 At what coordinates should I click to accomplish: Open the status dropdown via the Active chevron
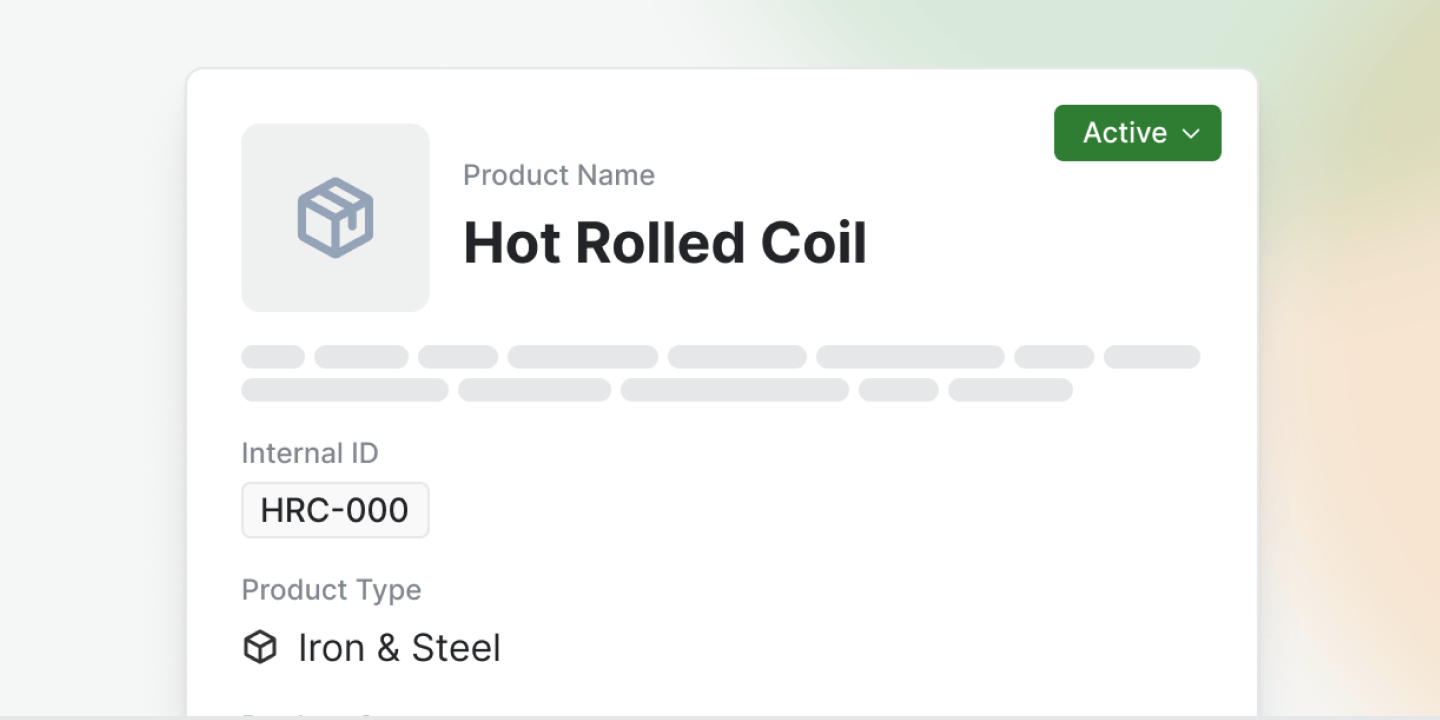1192,132
